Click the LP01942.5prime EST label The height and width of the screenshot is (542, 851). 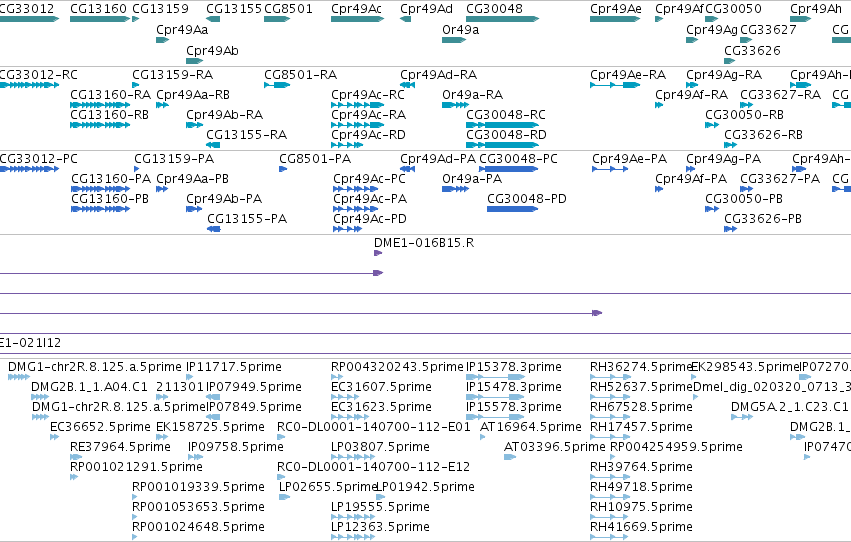point(426,487)
